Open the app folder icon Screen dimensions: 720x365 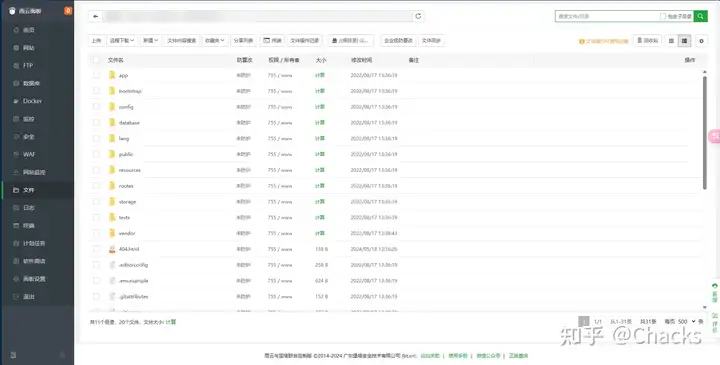click(112, 75)
